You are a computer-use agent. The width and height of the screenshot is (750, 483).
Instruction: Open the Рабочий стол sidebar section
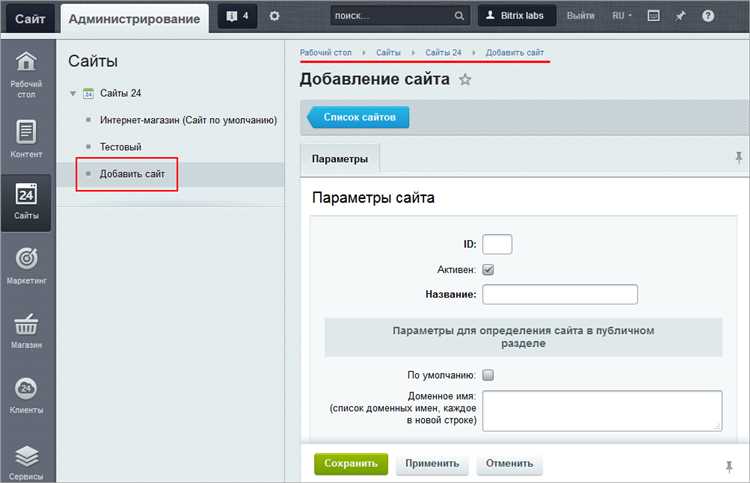(x=26, y=74)
